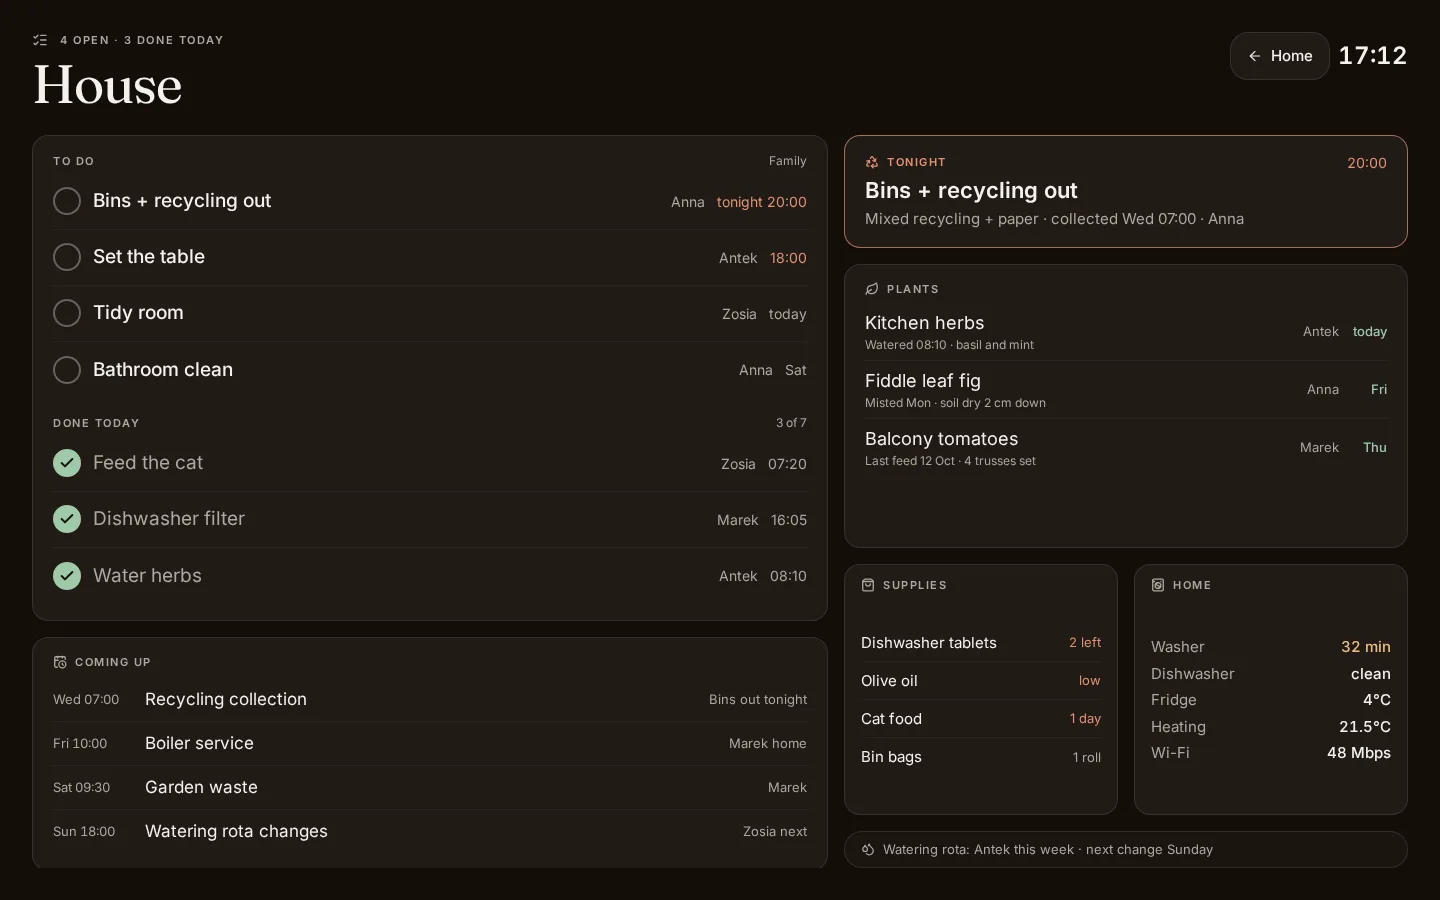Click the 'tonight 20:00' due time
Viewport: 1440px width, 900px height.
[761, 202]
